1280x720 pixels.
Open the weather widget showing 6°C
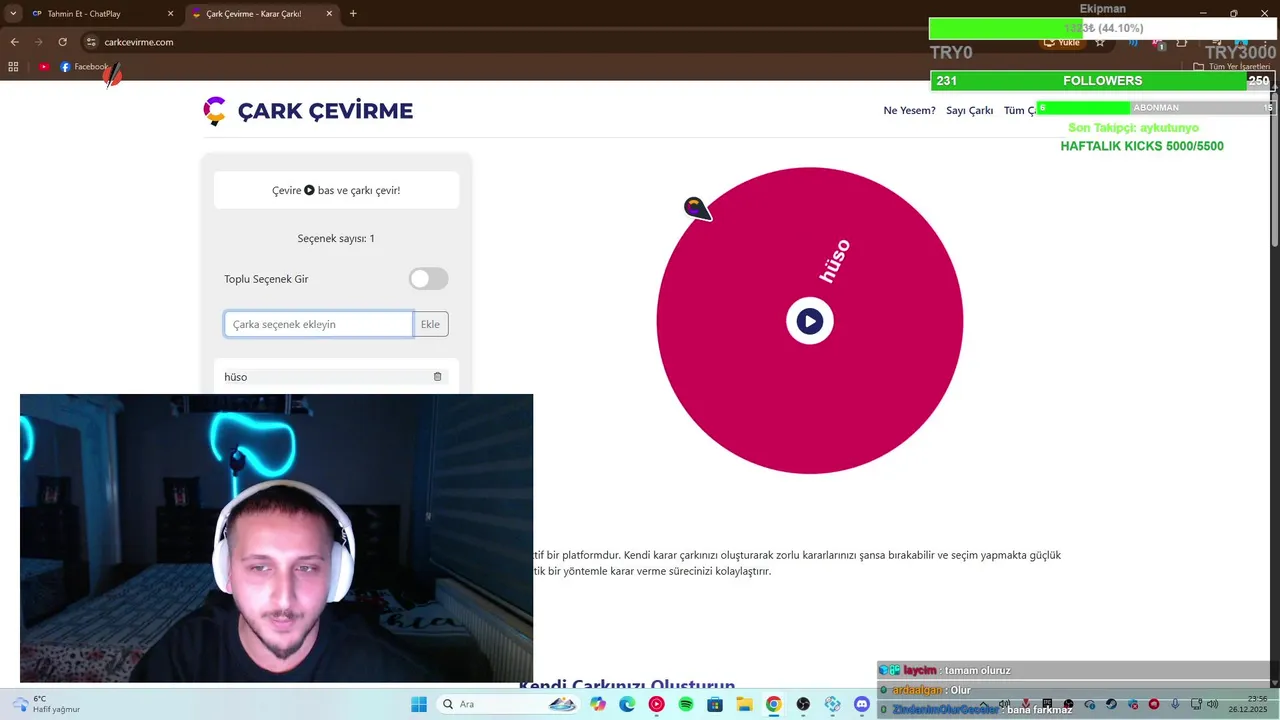[48, 704]
